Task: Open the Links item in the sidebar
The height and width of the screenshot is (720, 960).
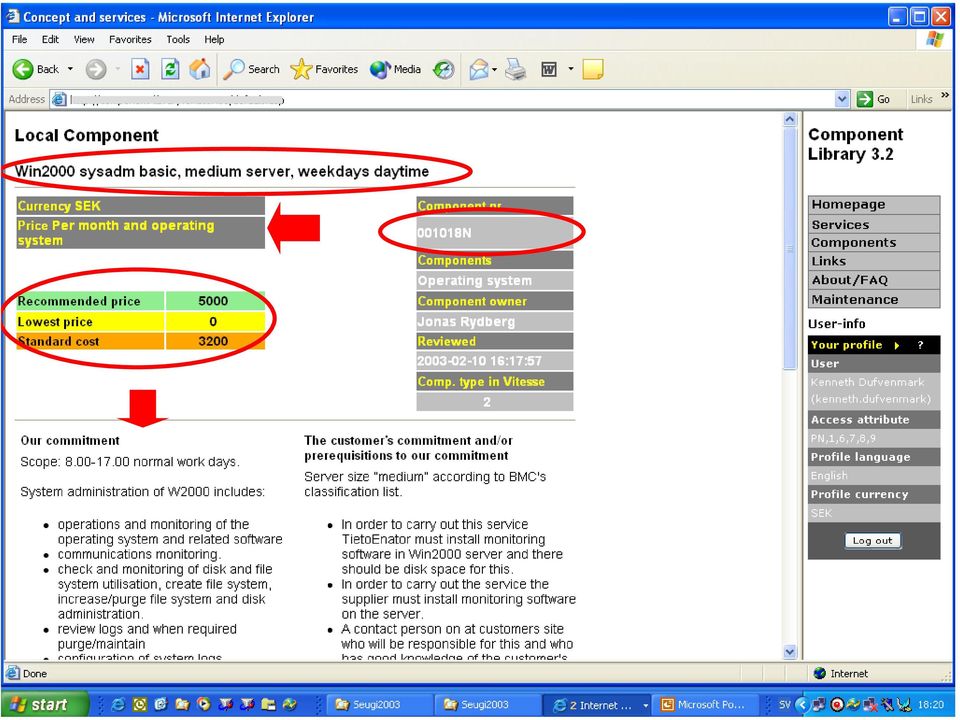Action: tap(874, 261)
